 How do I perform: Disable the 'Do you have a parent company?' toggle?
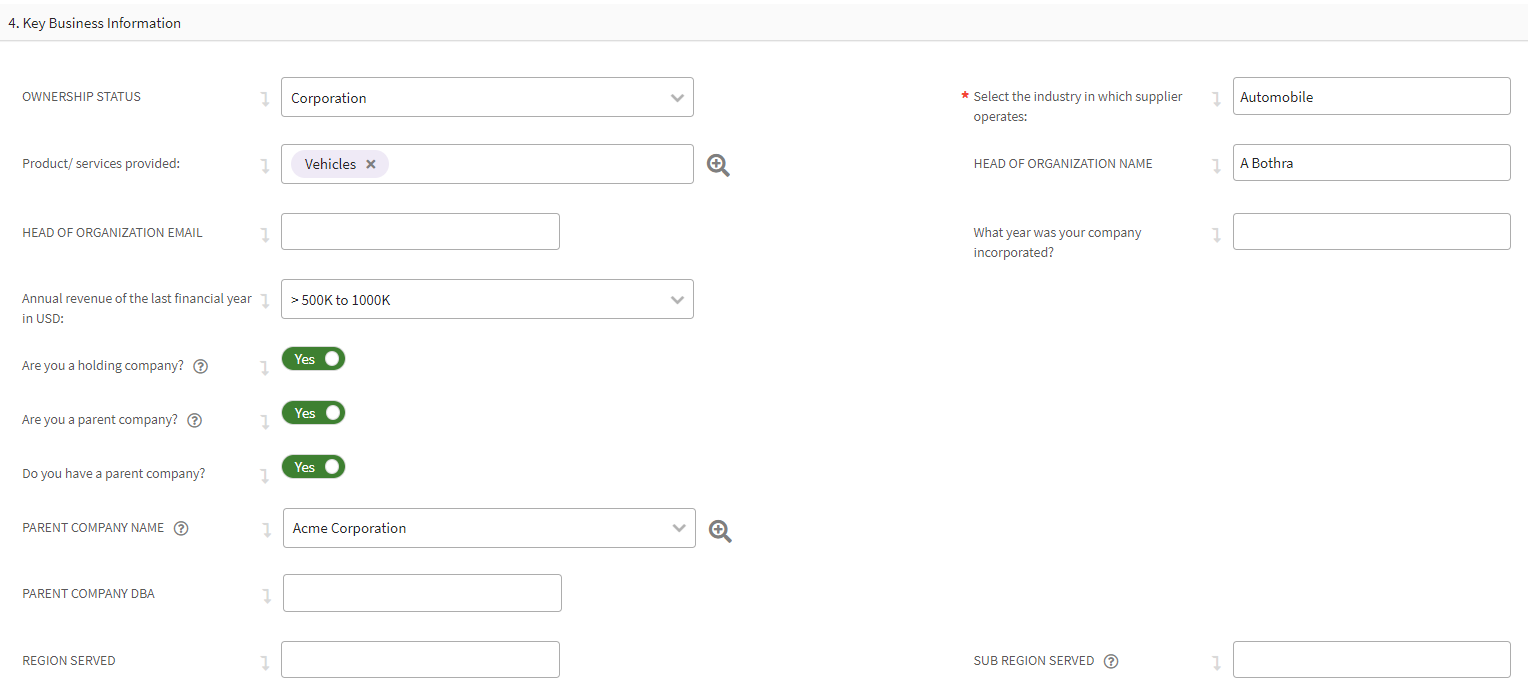313,467
